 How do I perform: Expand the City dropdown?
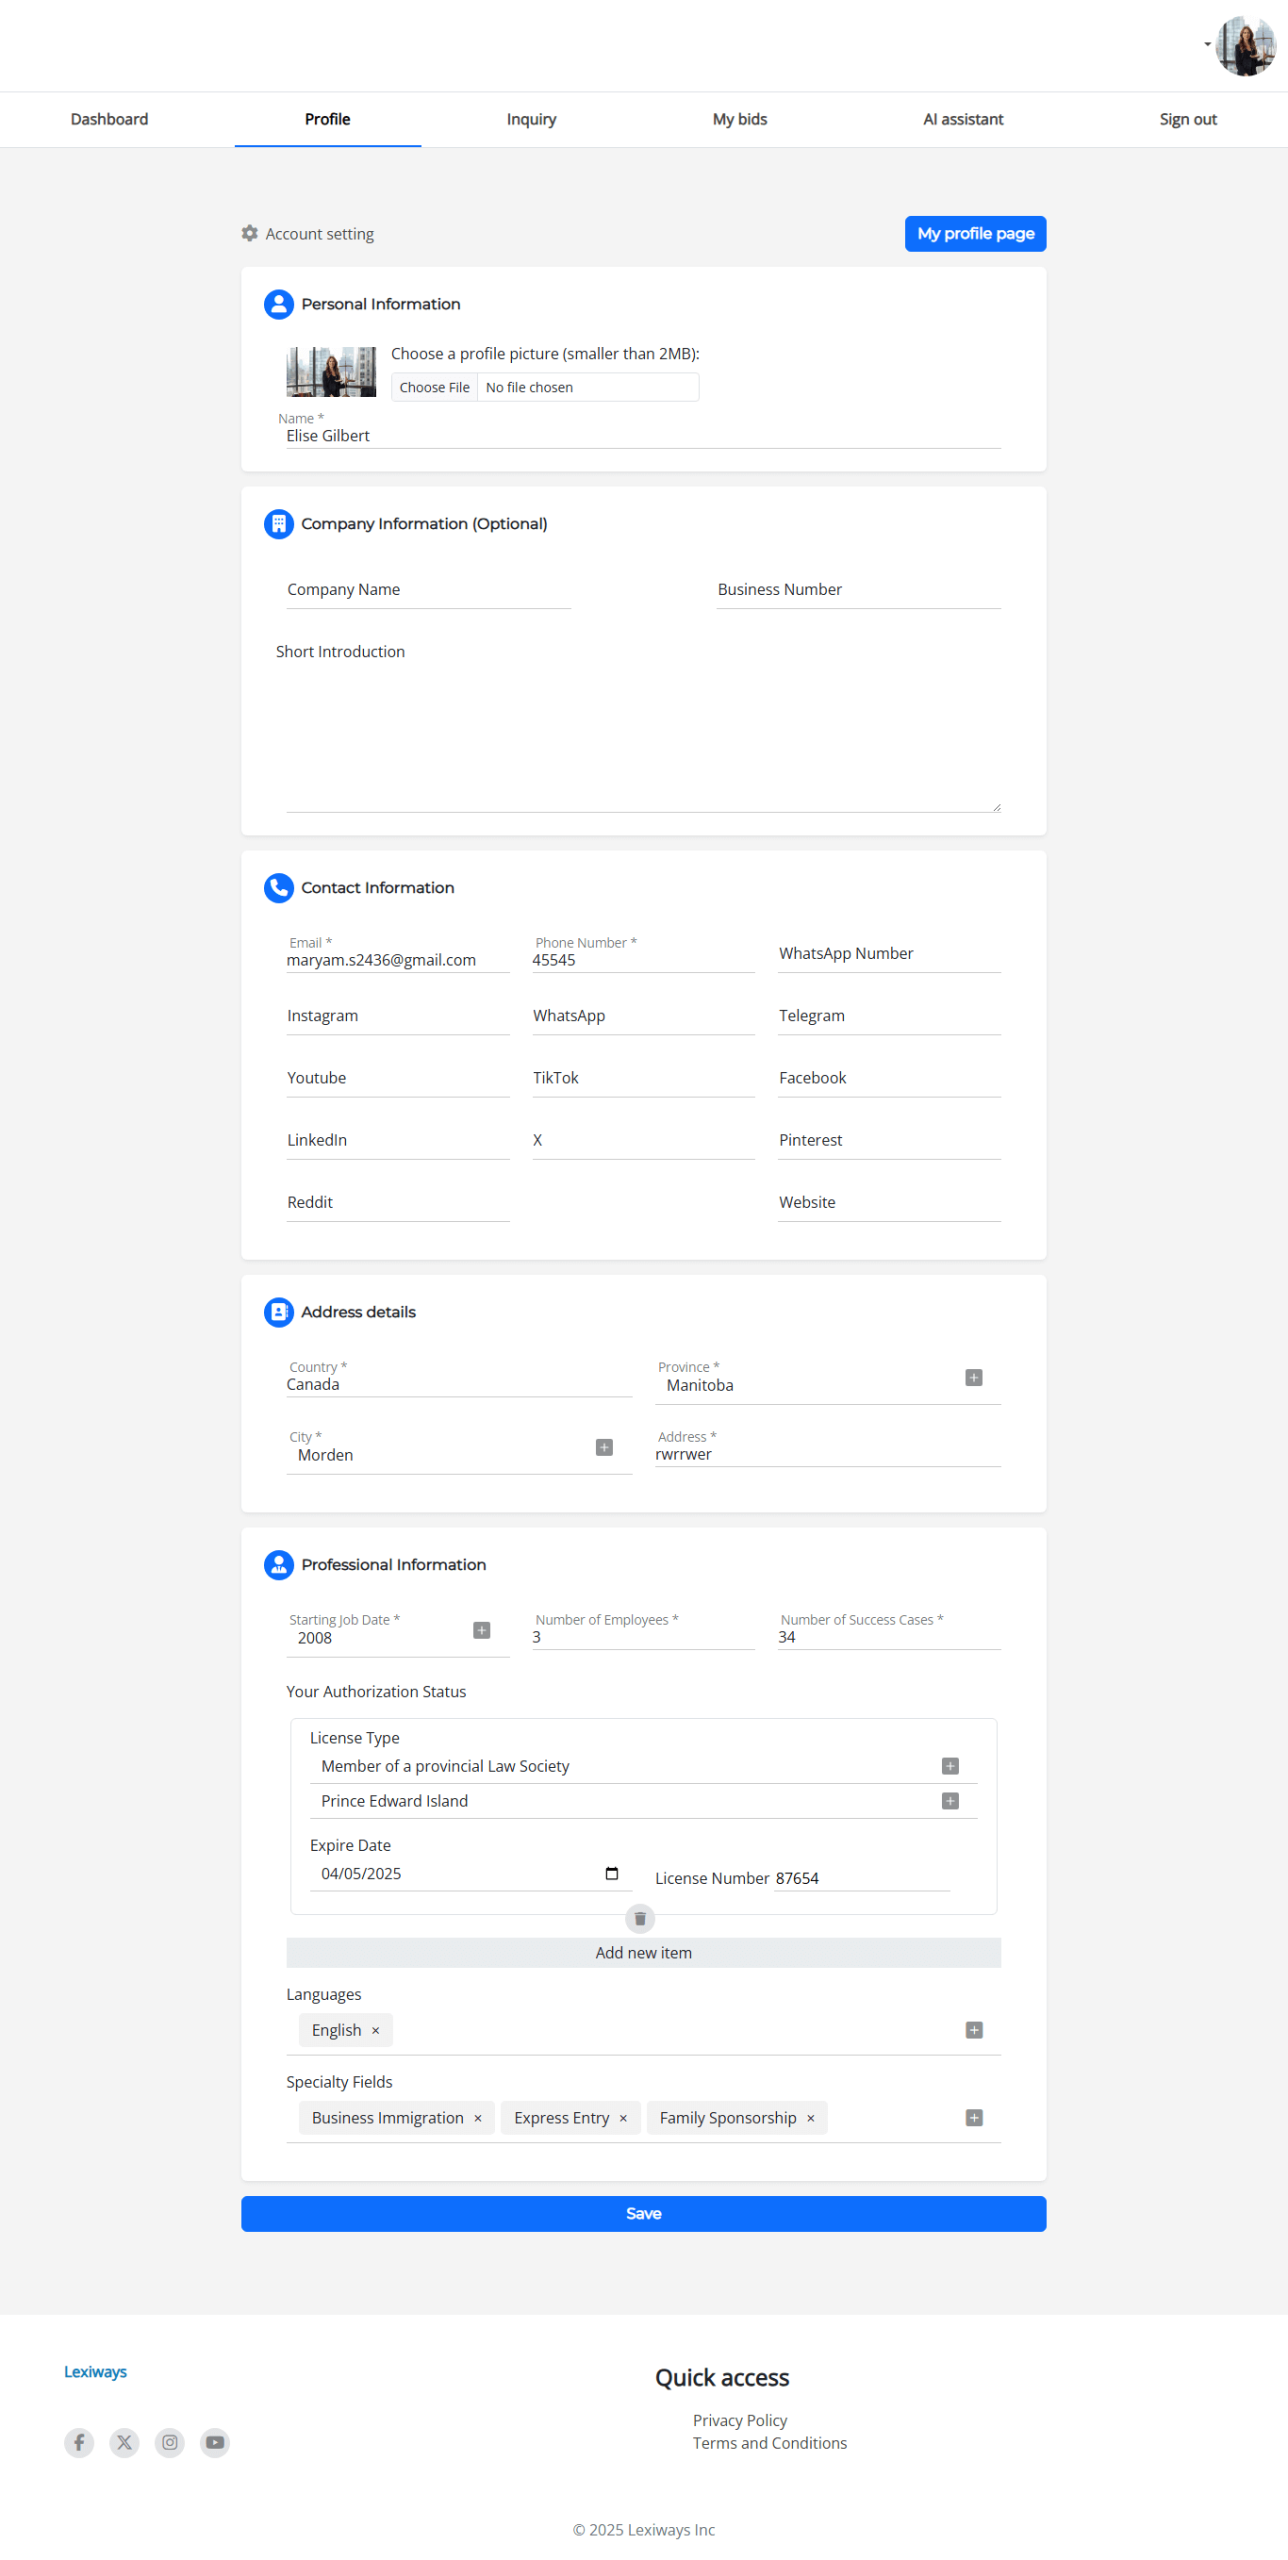[x=604, y=1447]
